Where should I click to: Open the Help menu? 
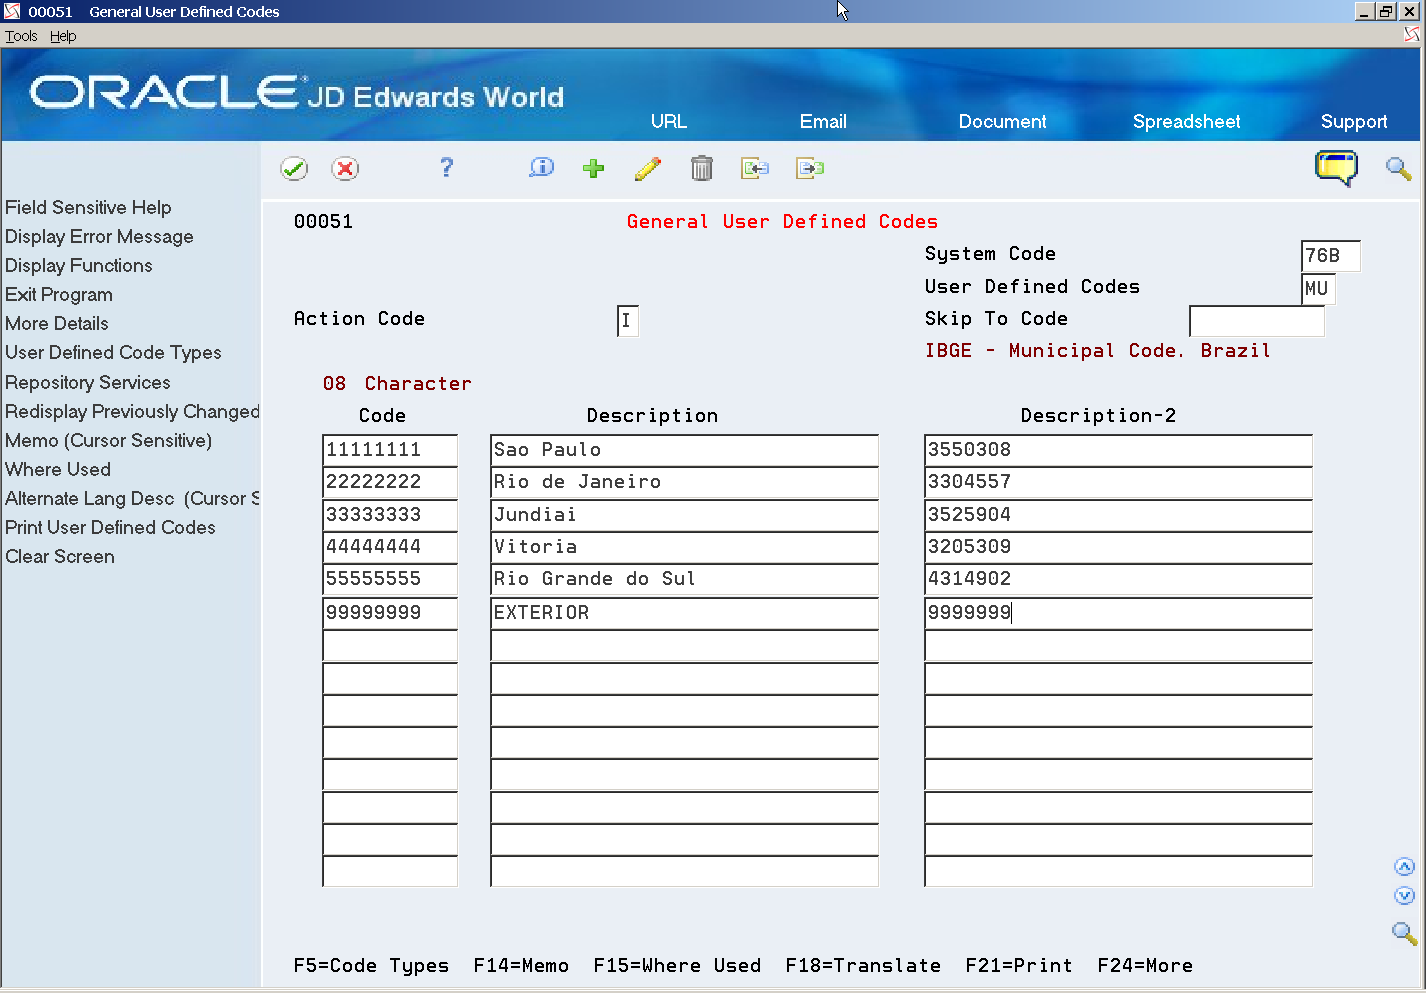point(63,36)
